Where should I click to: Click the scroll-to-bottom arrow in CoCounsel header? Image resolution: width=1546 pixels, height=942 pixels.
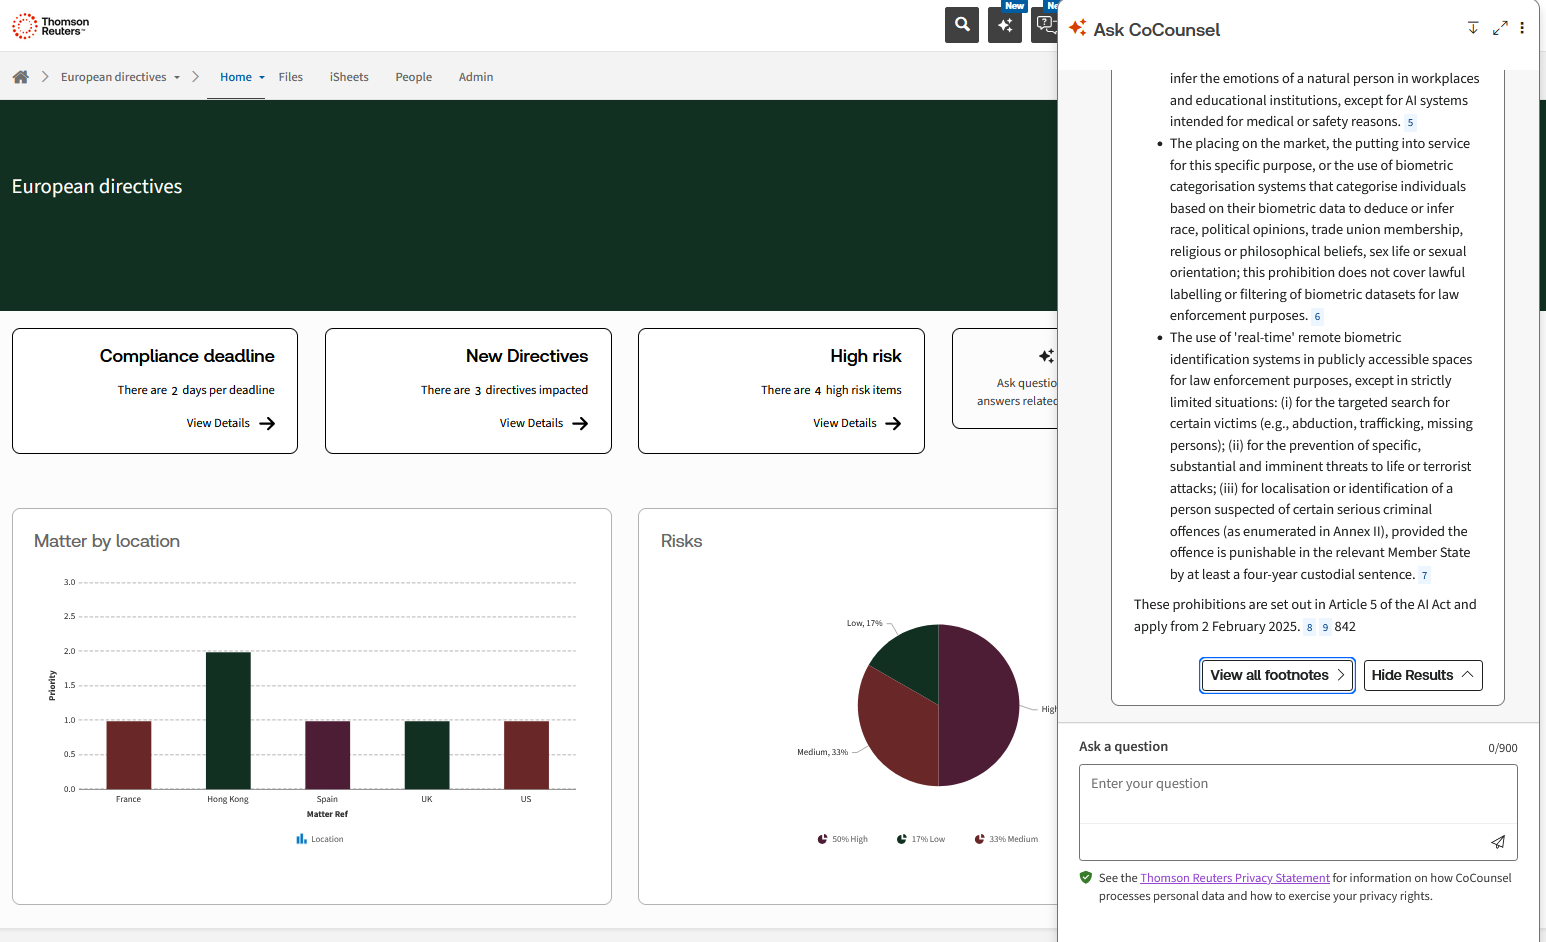[1472, 29]
